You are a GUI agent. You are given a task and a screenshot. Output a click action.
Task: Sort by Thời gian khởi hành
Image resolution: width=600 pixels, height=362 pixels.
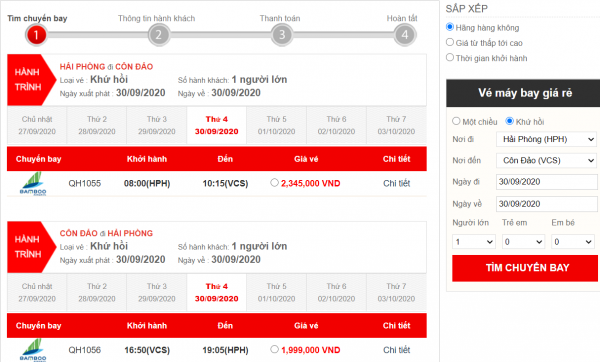[x=450, y=57]
